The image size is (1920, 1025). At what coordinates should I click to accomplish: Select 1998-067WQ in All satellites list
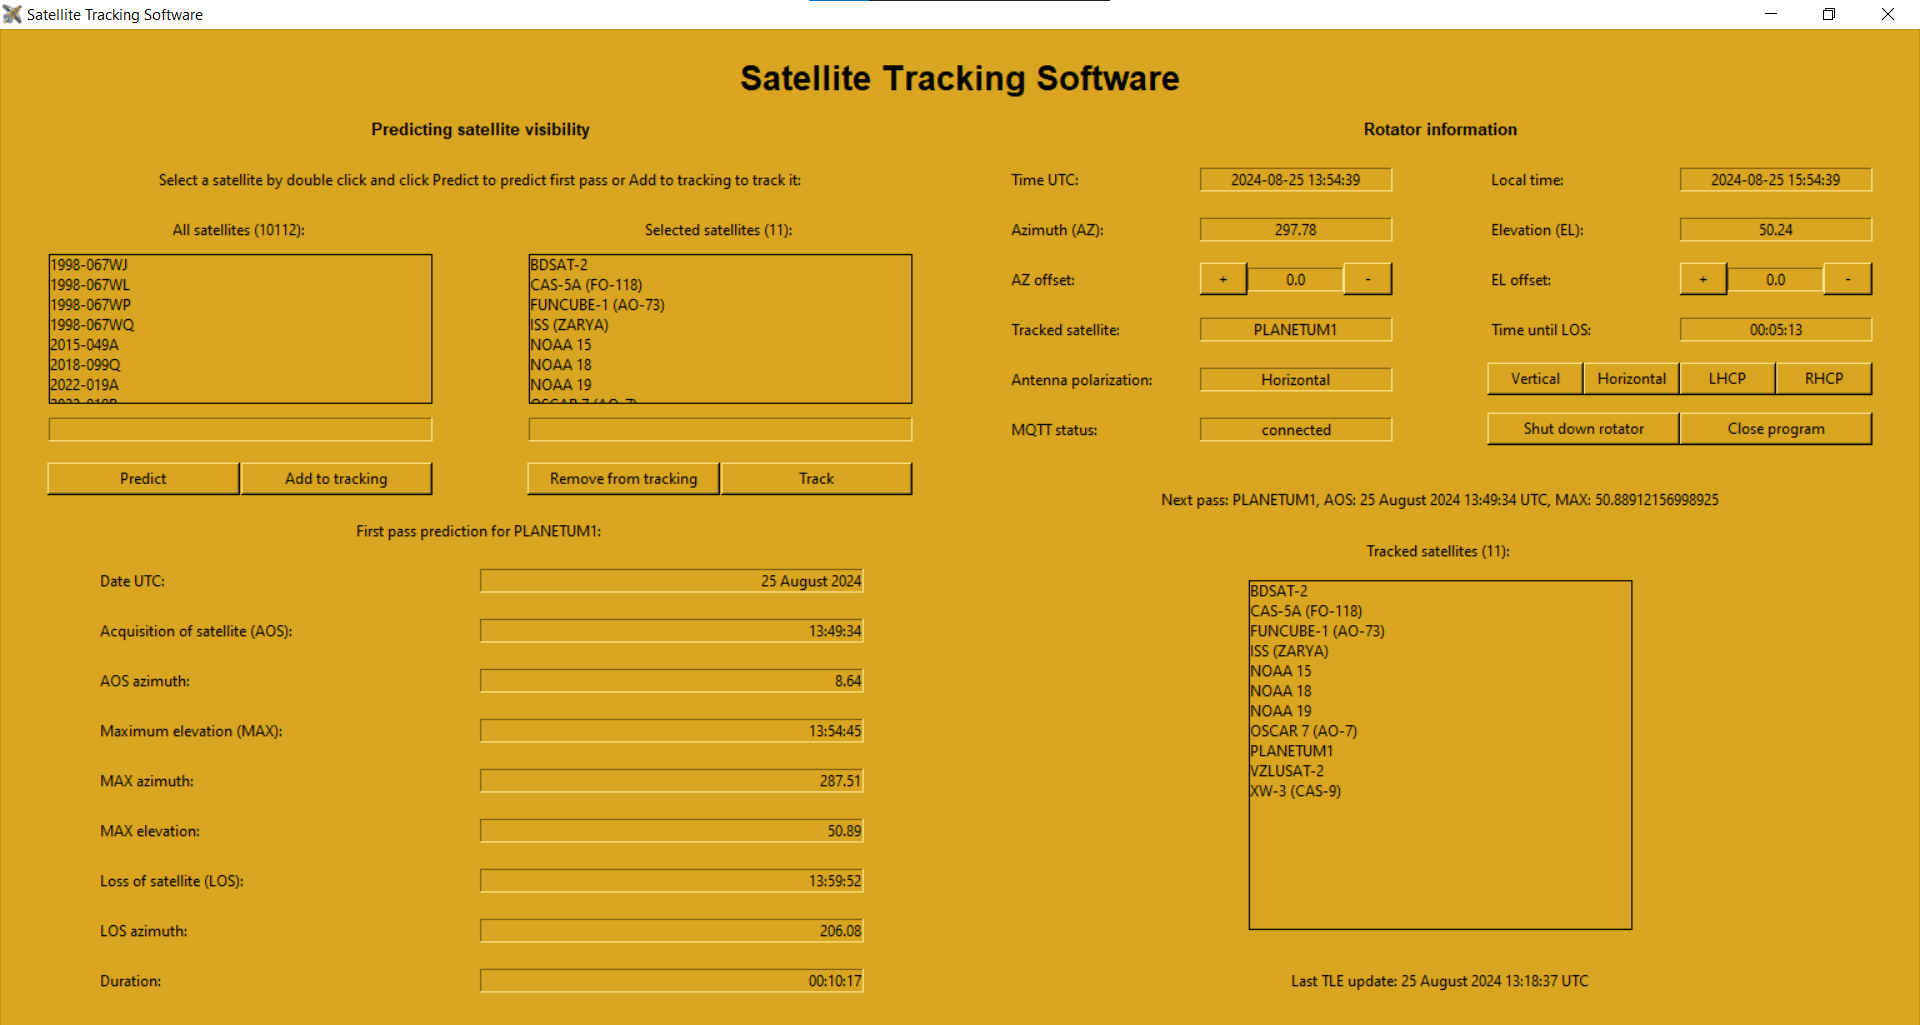click(x=240, y=325)
